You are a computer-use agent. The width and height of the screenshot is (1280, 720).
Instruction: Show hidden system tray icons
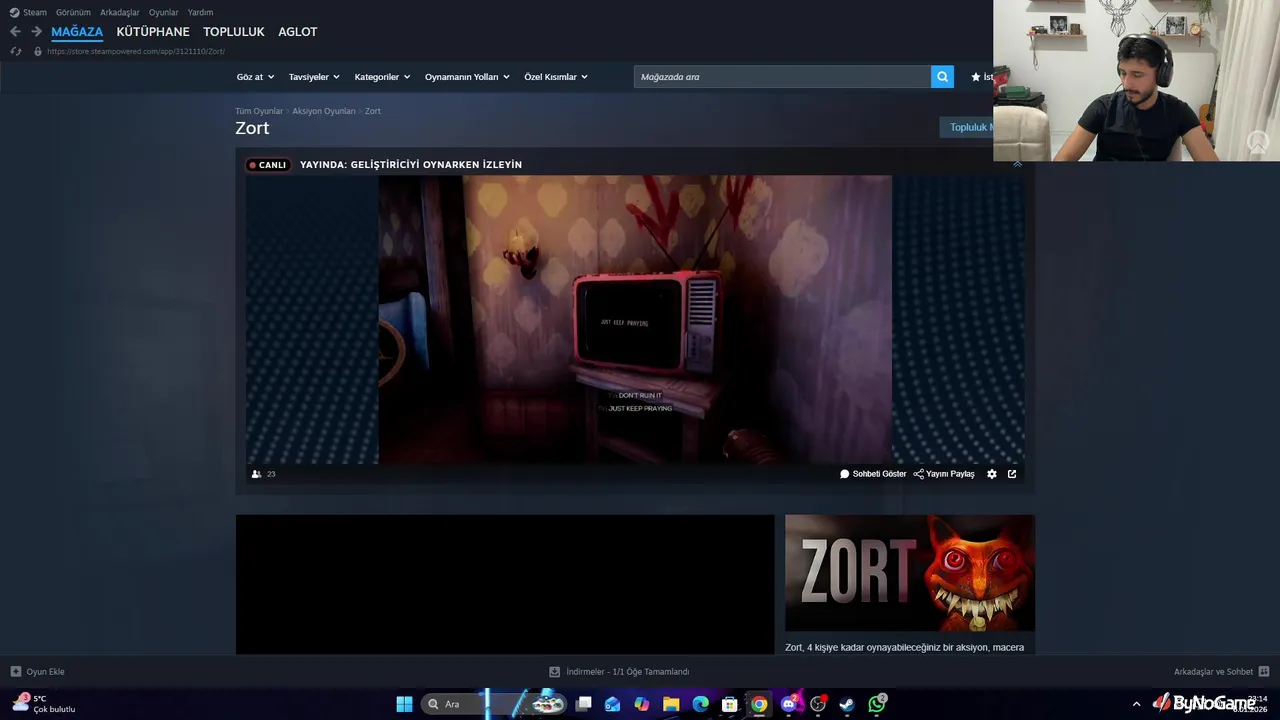click(1136, 704)
